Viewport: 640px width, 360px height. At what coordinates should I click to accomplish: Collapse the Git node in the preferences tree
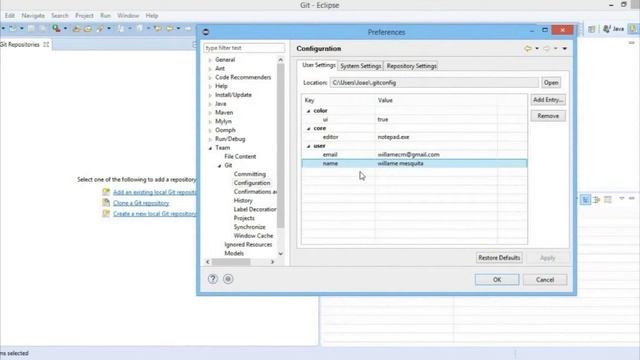[220, 166]
